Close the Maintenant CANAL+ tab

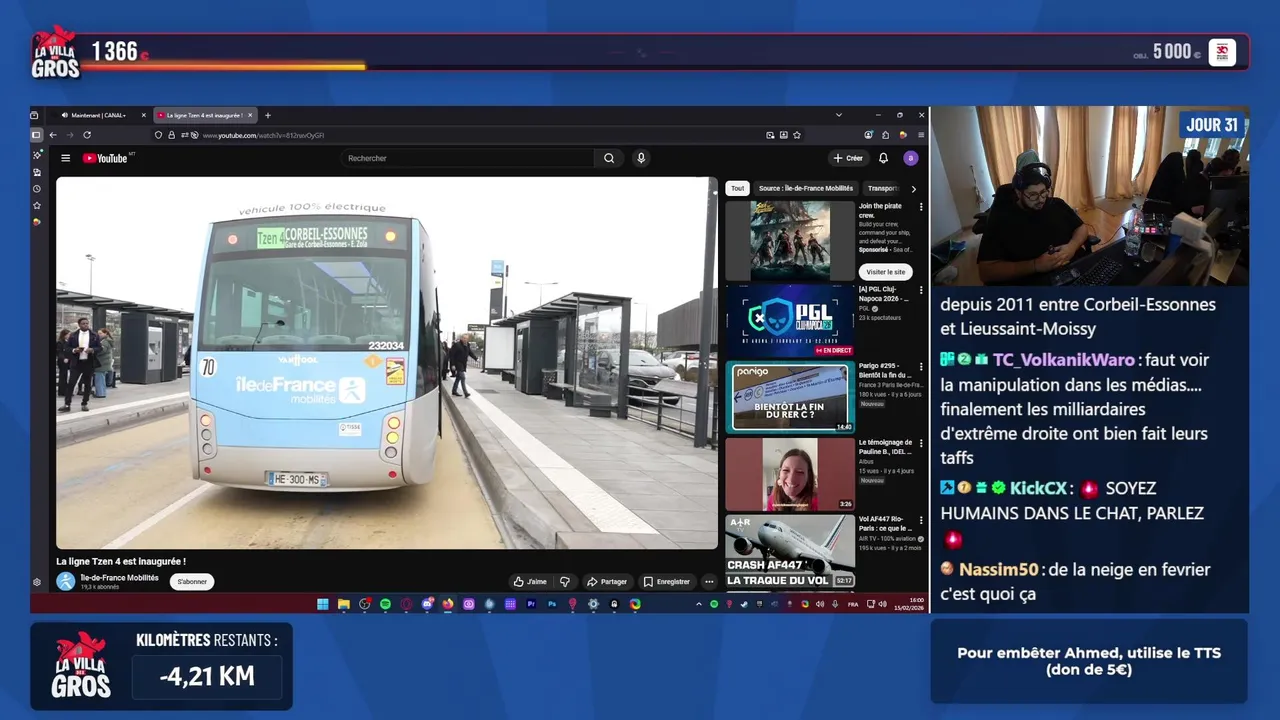click(x=143, y=115)
